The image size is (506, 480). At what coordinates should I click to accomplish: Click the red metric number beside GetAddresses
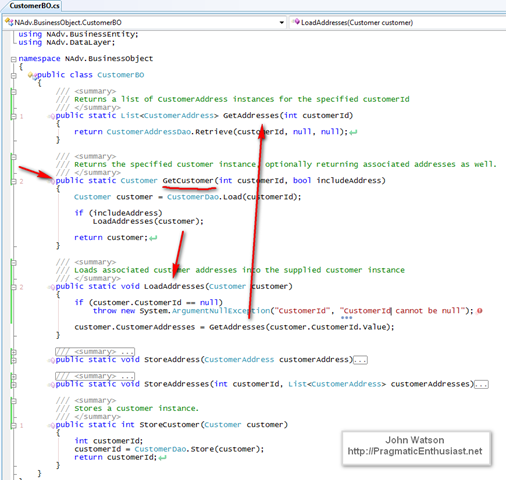(22, 117)
